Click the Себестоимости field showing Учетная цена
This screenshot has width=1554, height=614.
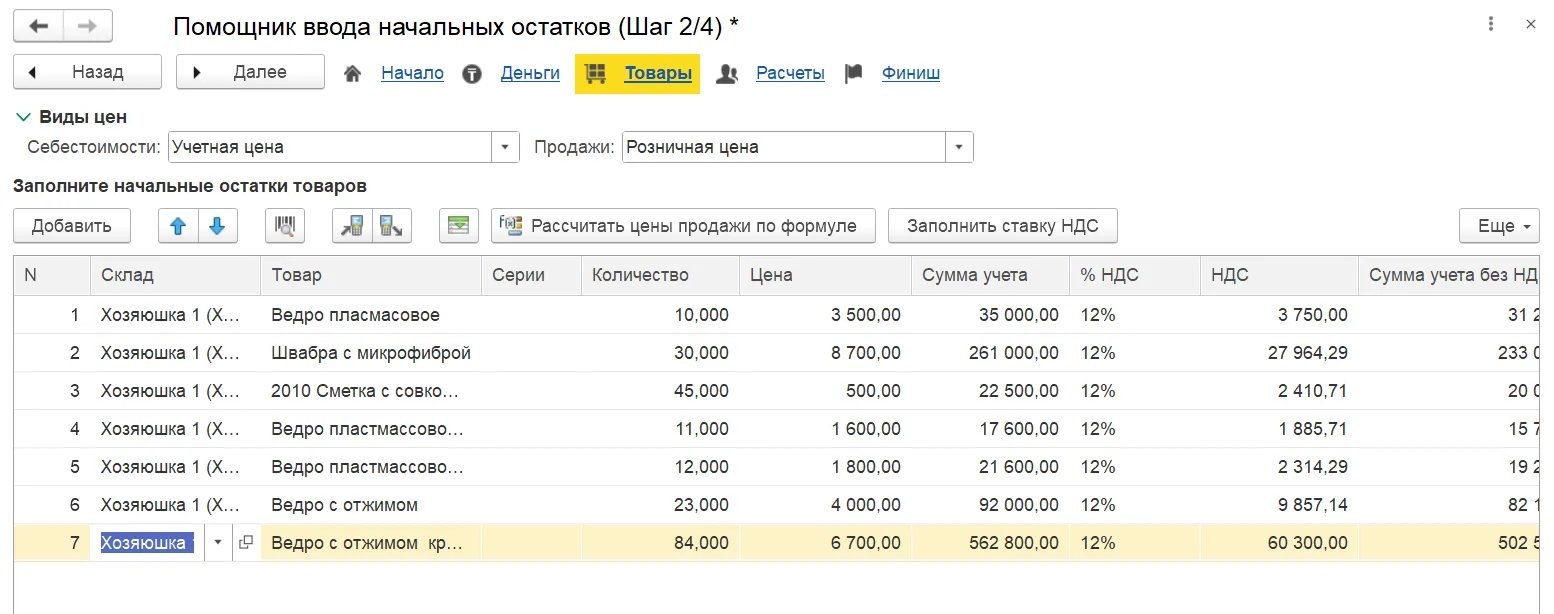pos(331,147)
